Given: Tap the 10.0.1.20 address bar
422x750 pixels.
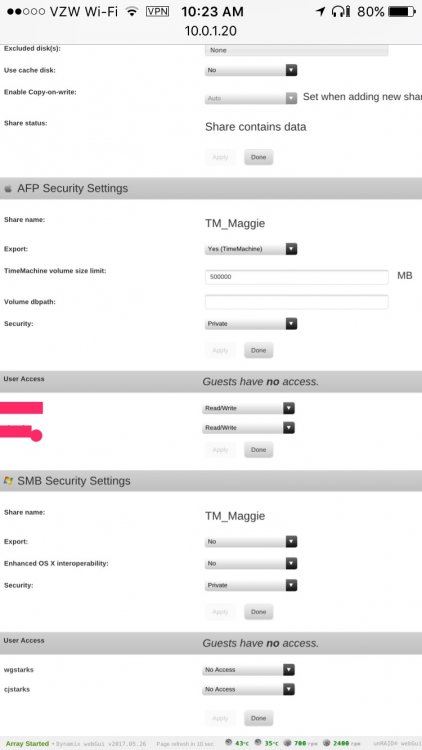Looking at the screenshot, I should [211, 31].
